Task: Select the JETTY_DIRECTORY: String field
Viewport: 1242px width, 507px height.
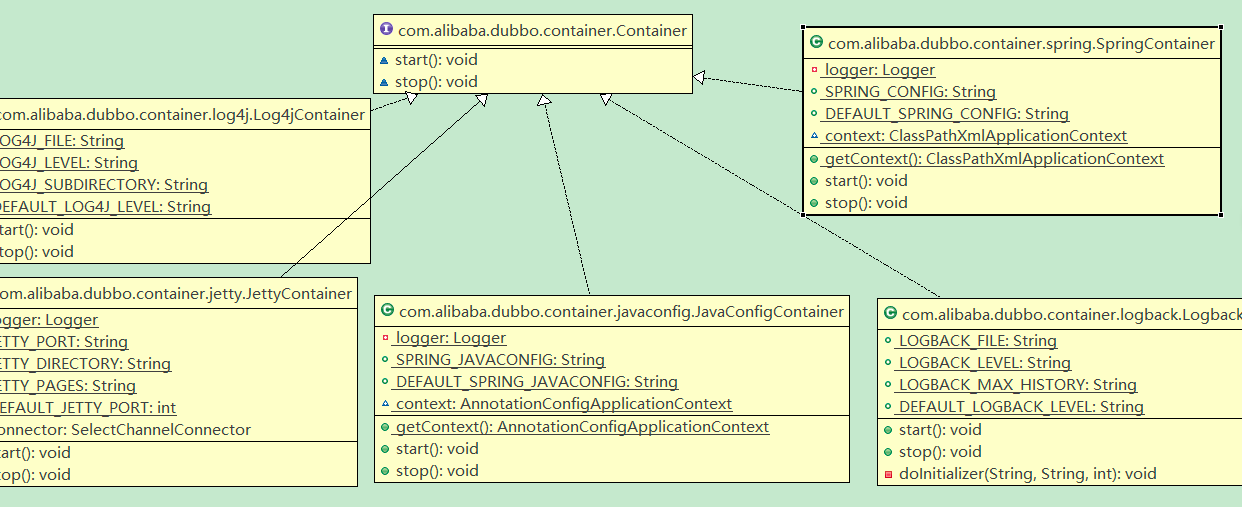Action: point(85,364)
